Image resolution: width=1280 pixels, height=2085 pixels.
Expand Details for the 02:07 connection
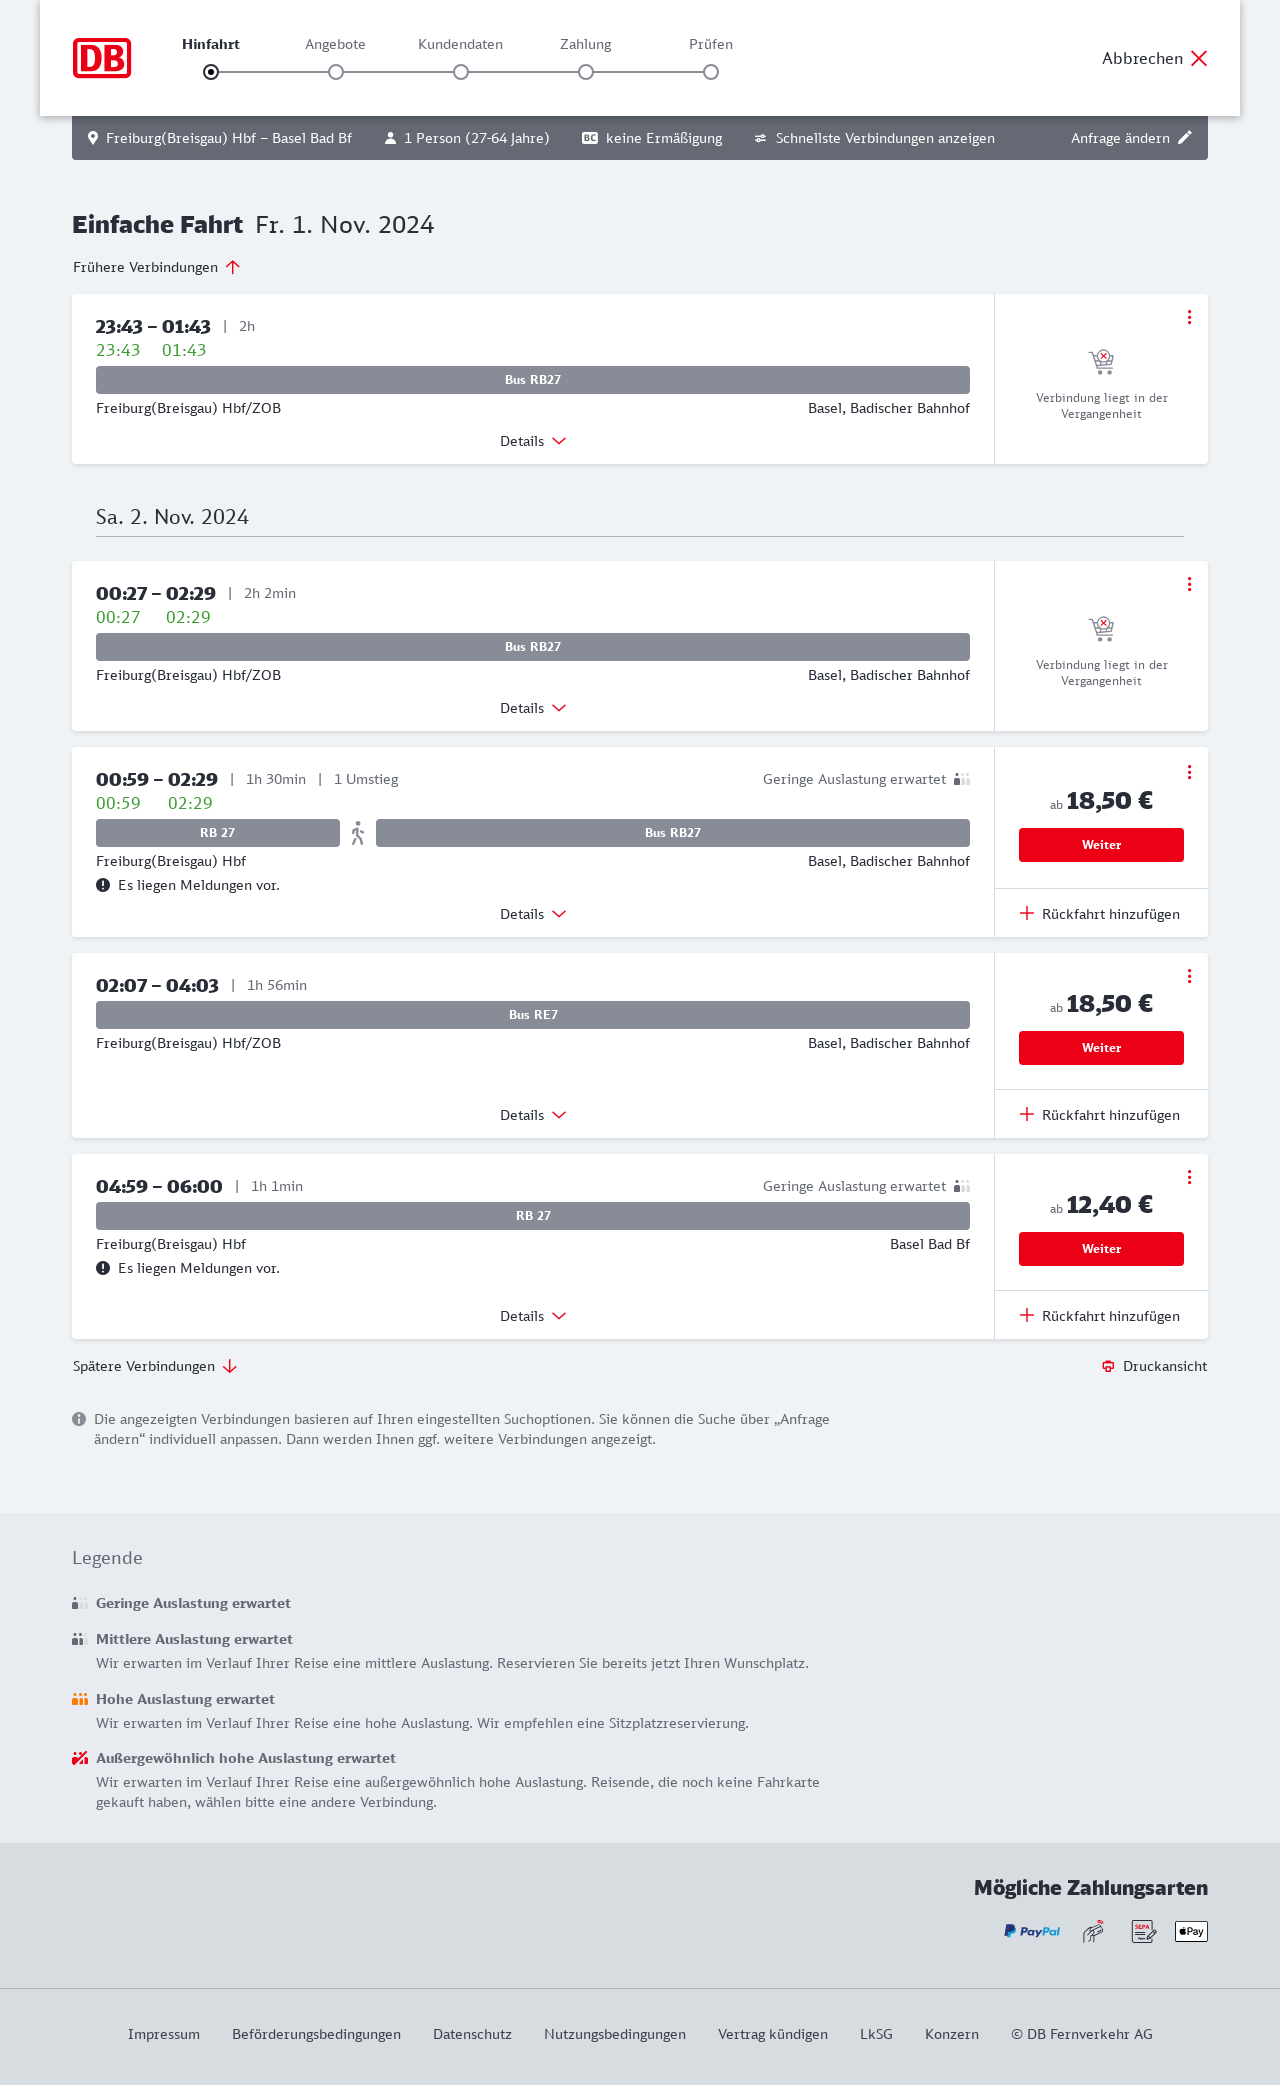[533, 1115]
